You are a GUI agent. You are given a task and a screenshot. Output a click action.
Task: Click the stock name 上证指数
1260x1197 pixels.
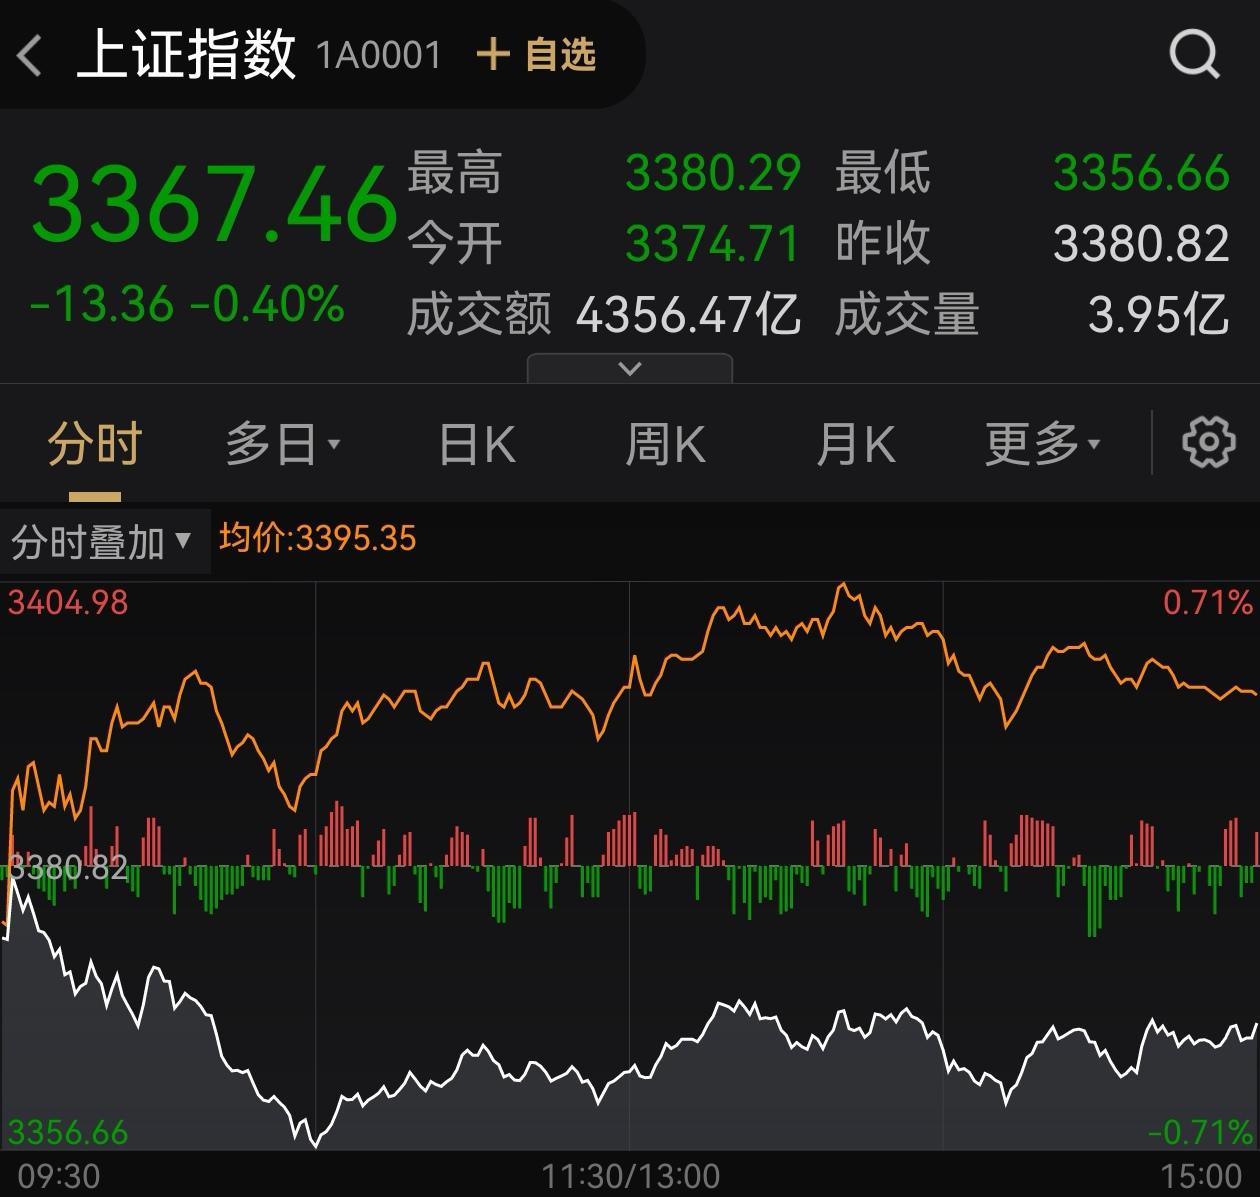coord(186,55)
